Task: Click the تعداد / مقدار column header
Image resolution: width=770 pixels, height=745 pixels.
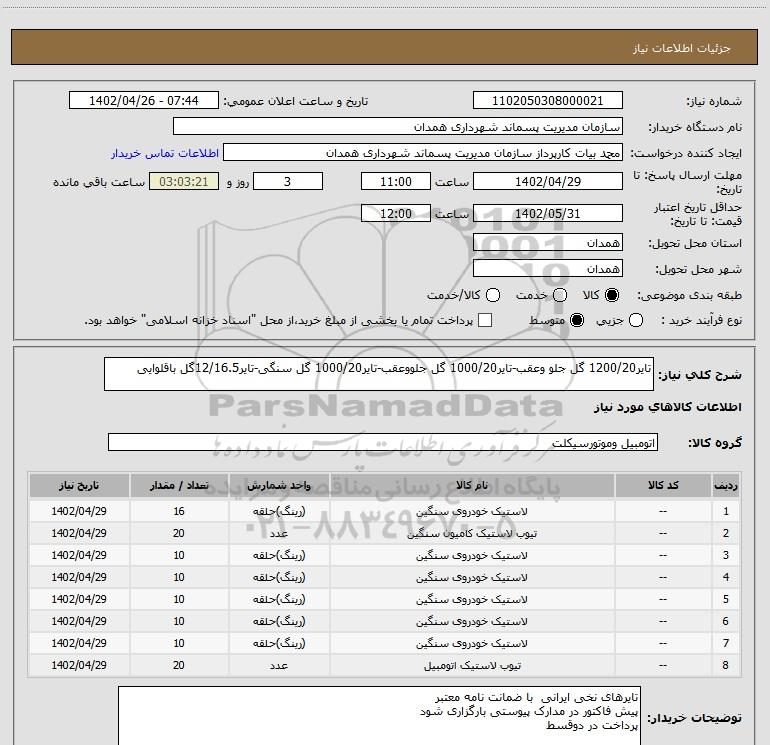Action: (179, 485)
